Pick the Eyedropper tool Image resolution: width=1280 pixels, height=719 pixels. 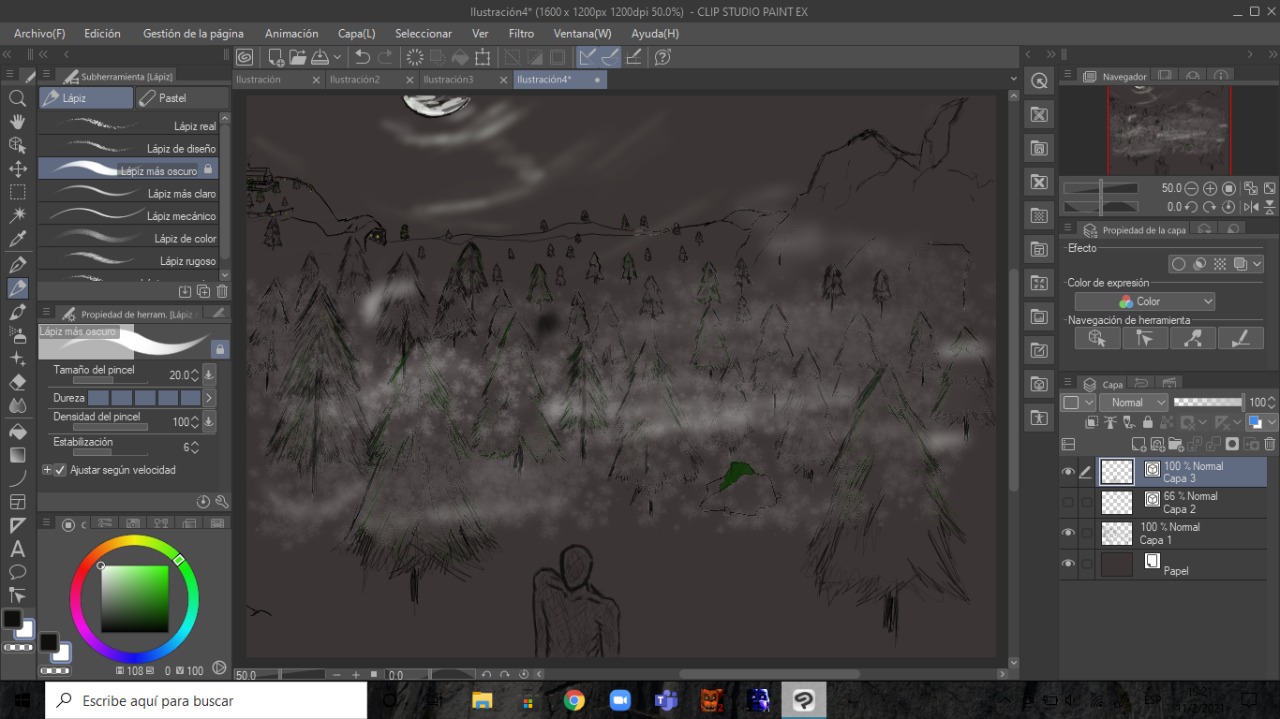point(17,240)
